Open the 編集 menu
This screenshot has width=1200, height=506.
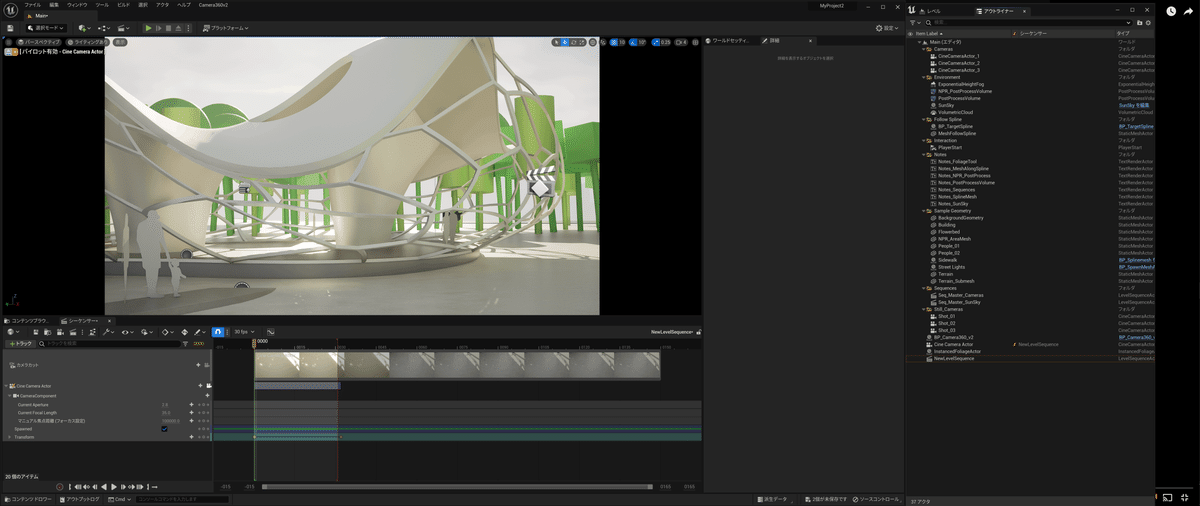point(54,5)
